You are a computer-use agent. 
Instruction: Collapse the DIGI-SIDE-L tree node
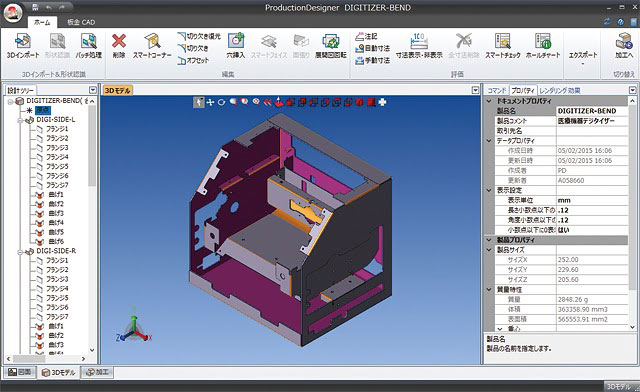click(x=20, y=120)
